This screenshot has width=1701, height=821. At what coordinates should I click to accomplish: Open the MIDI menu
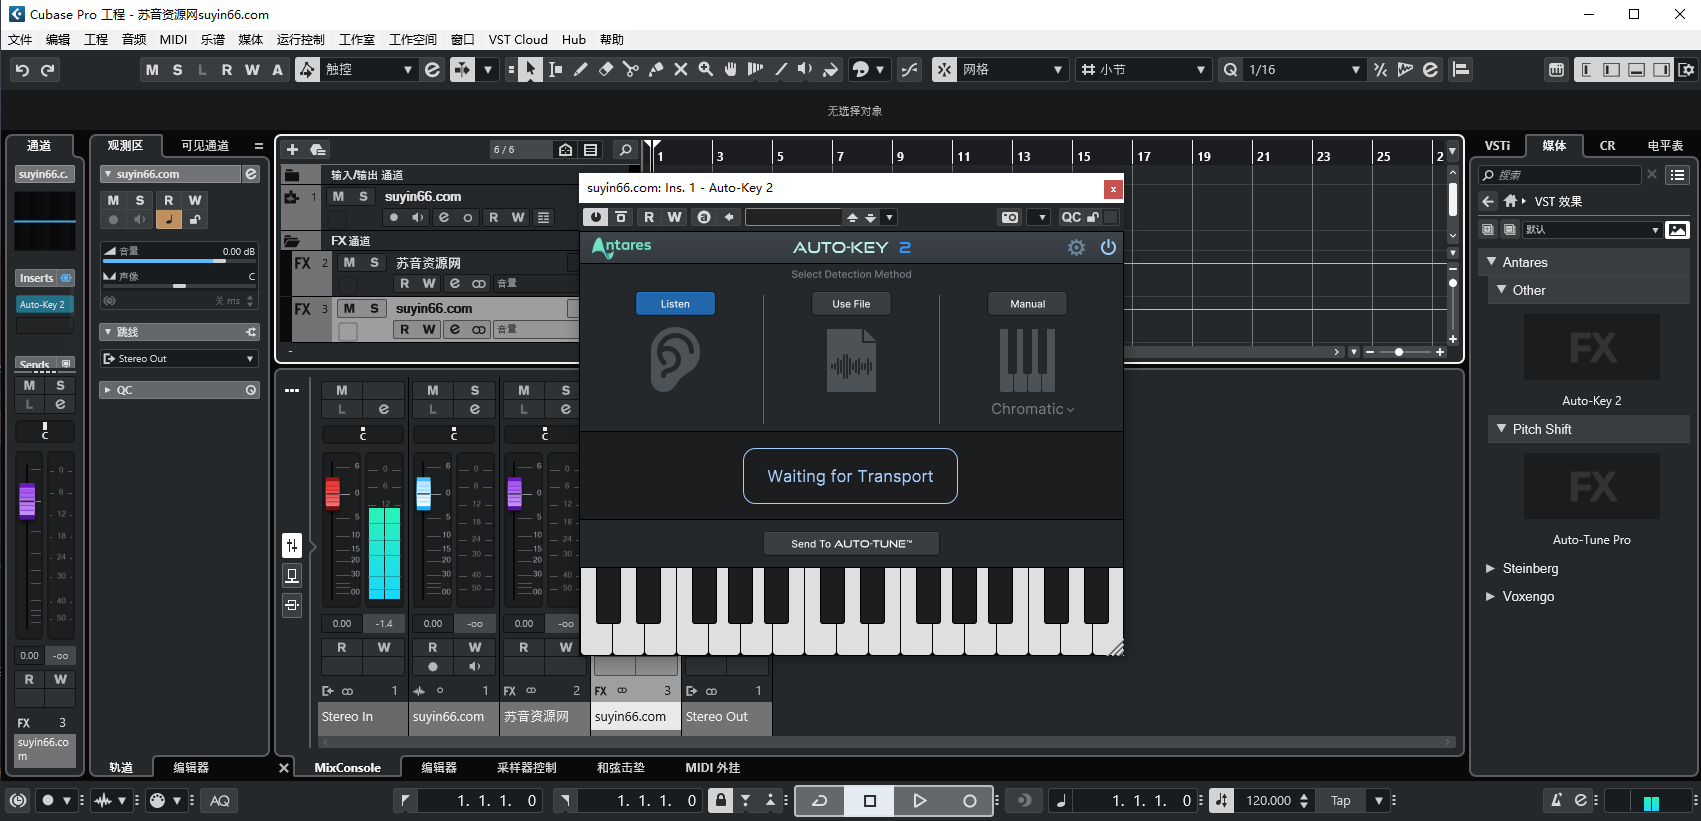pos(173,40)
